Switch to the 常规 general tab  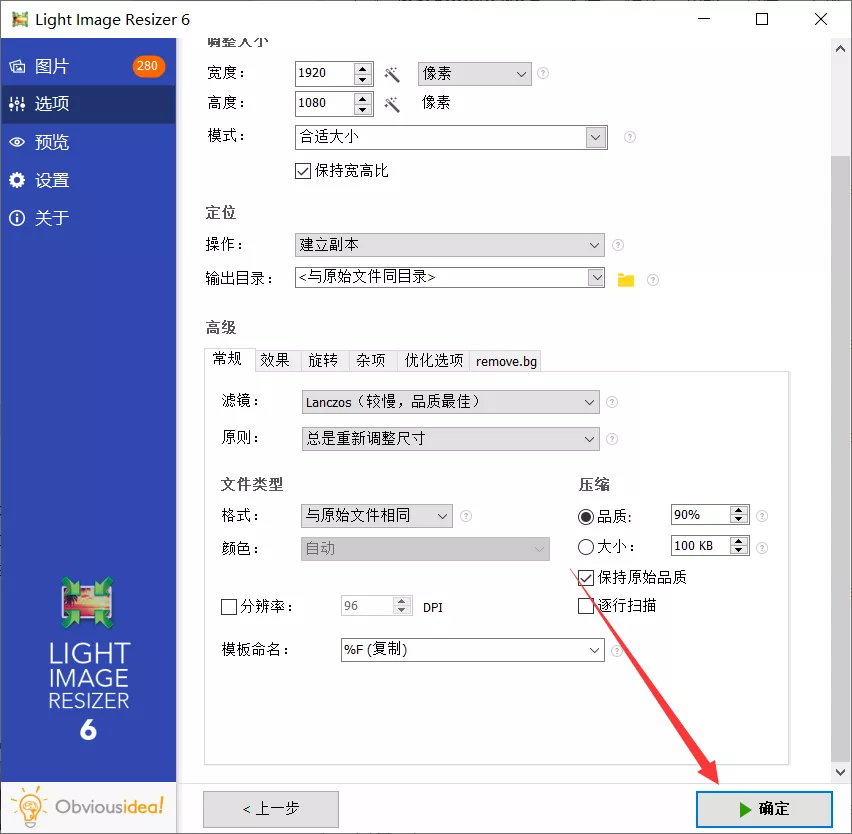tap(229, 359)
